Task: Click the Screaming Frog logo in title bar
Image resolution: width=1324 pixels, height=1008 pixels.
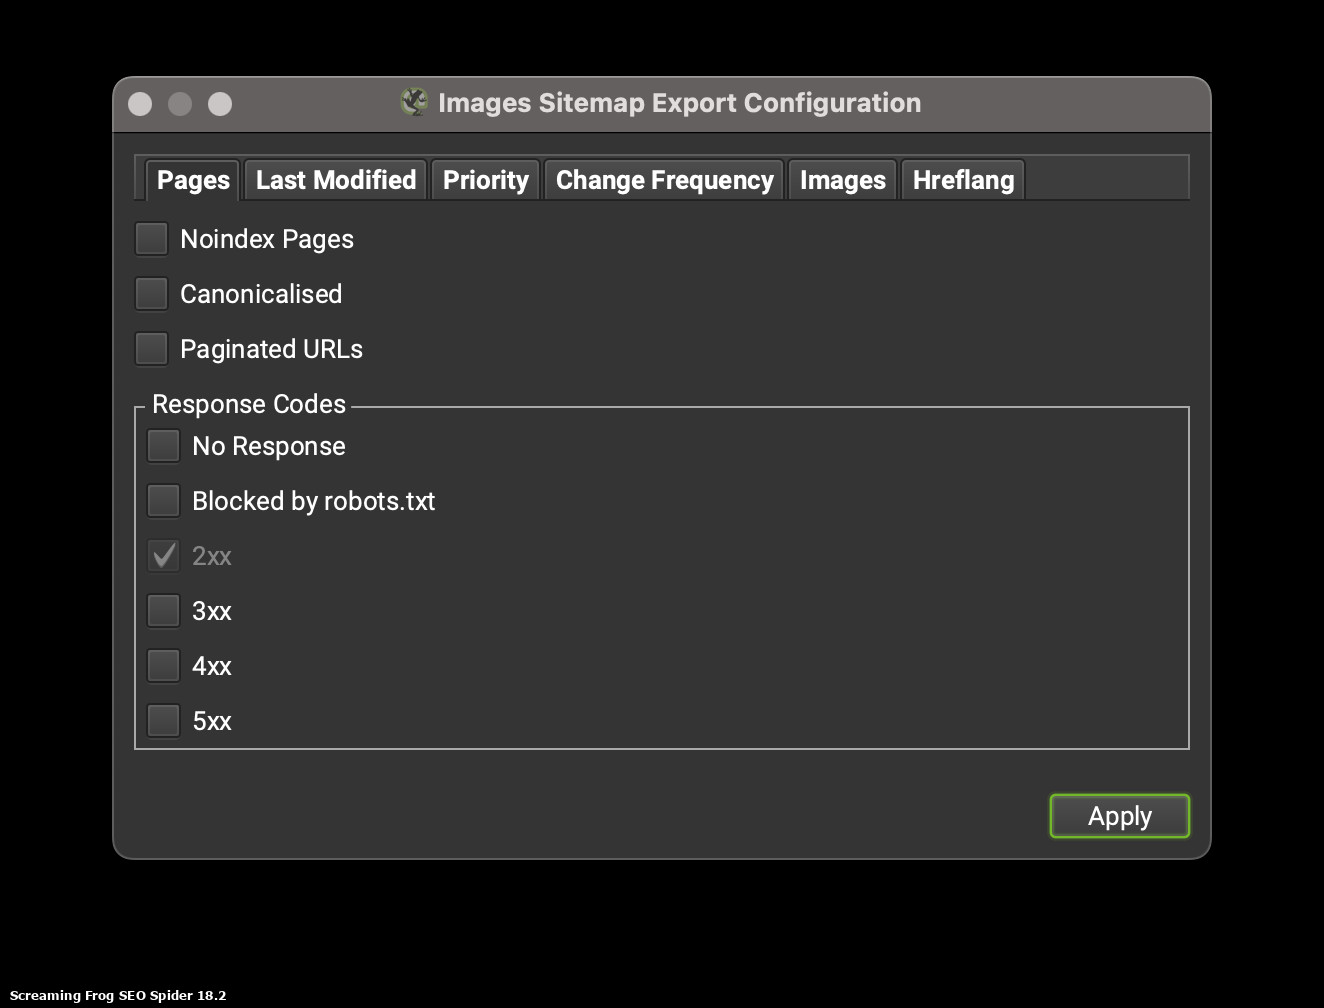Action: (414, 102)
